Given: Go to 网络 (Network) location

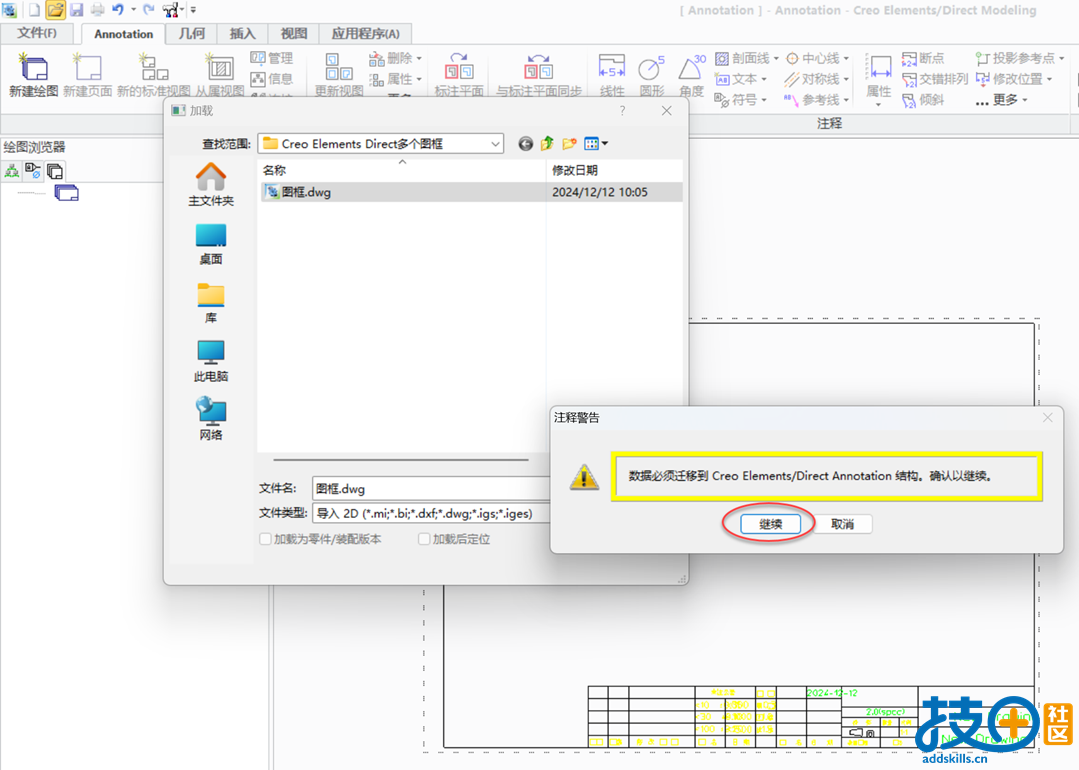Looking at the screenshot, I should point(211,420).
